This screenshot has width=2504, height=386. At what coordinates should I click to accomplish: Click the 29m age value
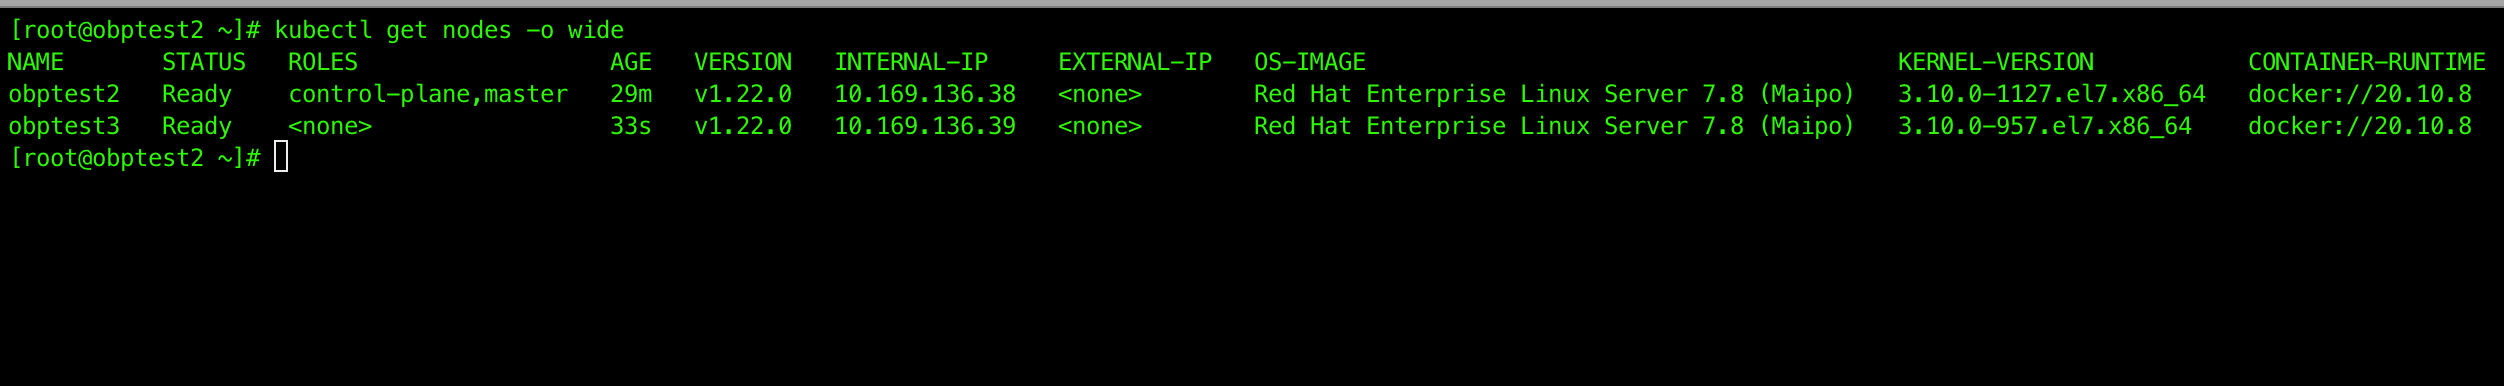click(x=631, y=95)
